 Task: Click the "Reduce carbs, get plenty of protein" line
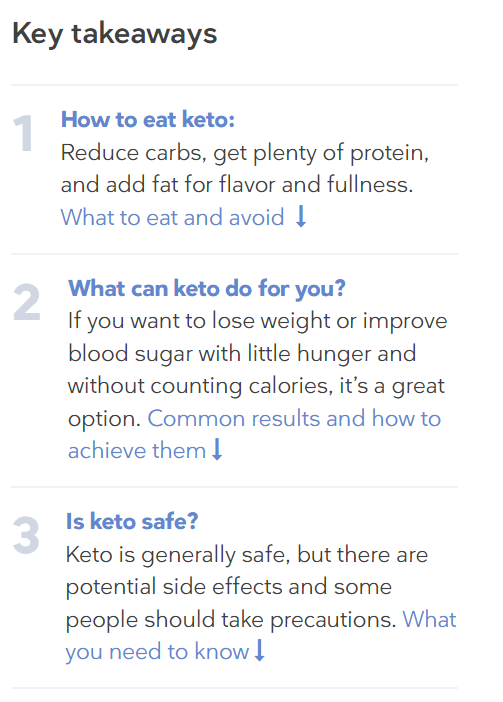(x=245, y=154)
